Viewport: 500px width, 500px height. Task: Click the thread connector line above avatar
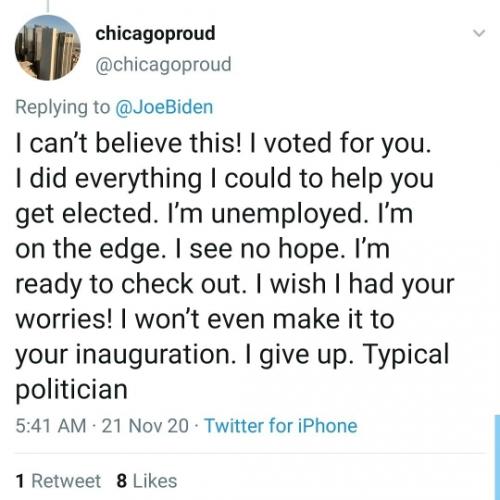[x=48, y=6]
